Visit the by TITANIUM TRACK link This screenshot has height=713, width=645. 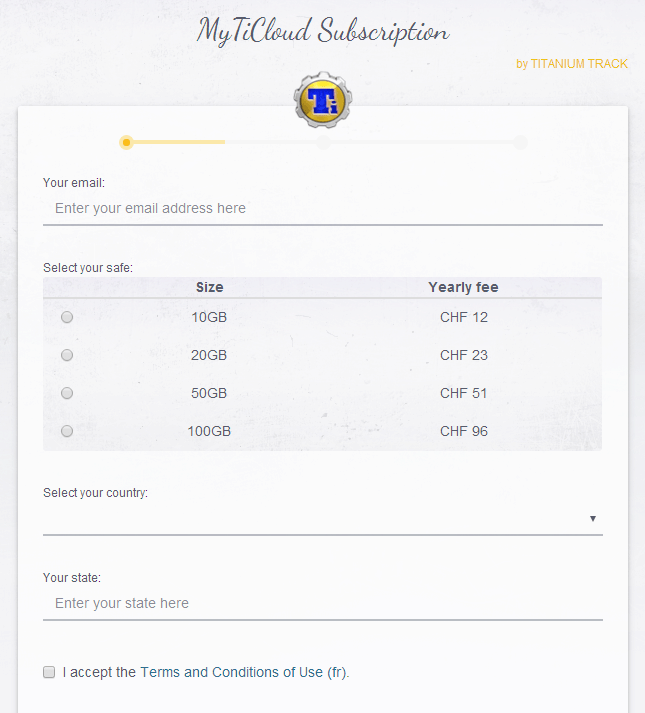572,64
